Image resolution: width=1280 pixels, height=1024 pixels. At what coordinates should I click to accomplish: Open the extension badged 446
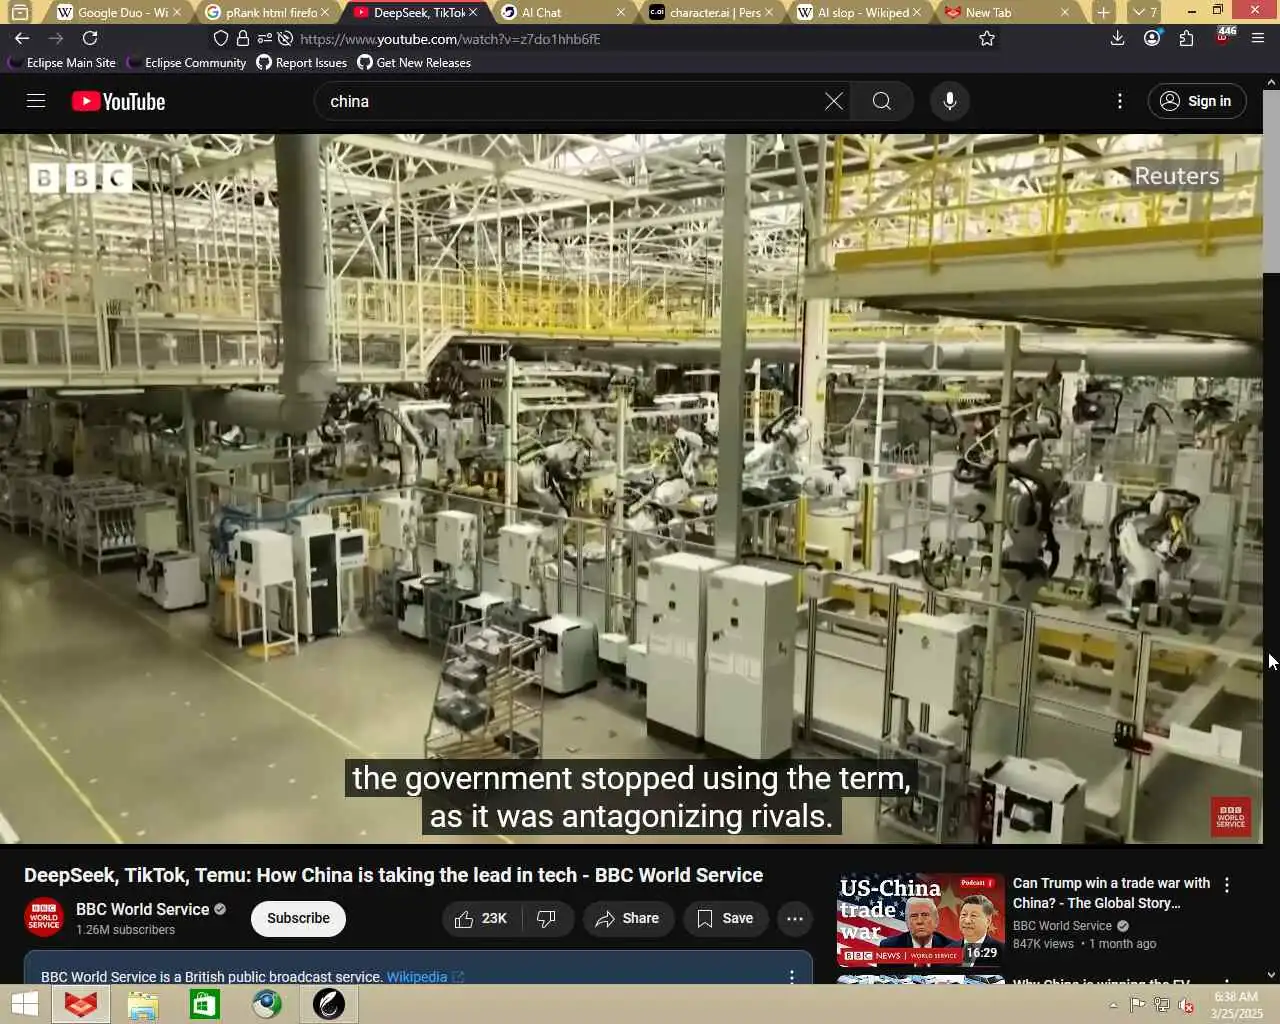1224,36
